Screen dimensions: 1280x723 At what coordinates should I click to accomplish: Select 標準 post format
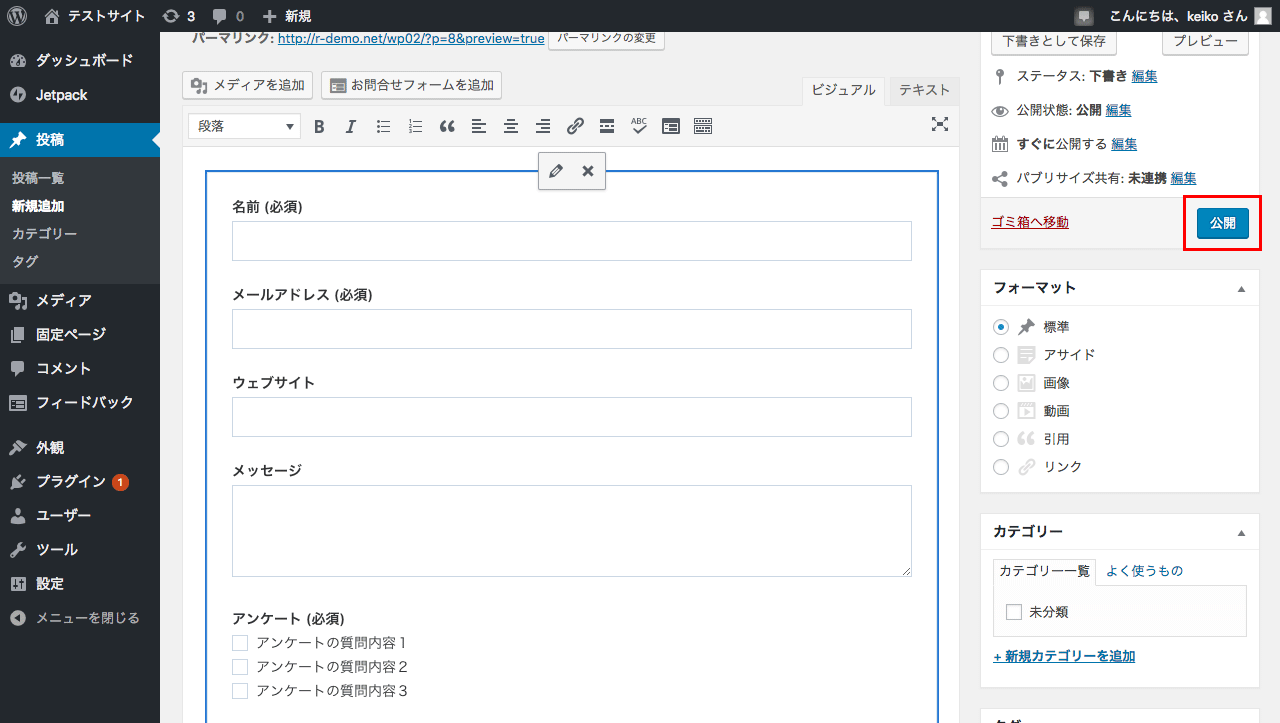pos(1001,327)
